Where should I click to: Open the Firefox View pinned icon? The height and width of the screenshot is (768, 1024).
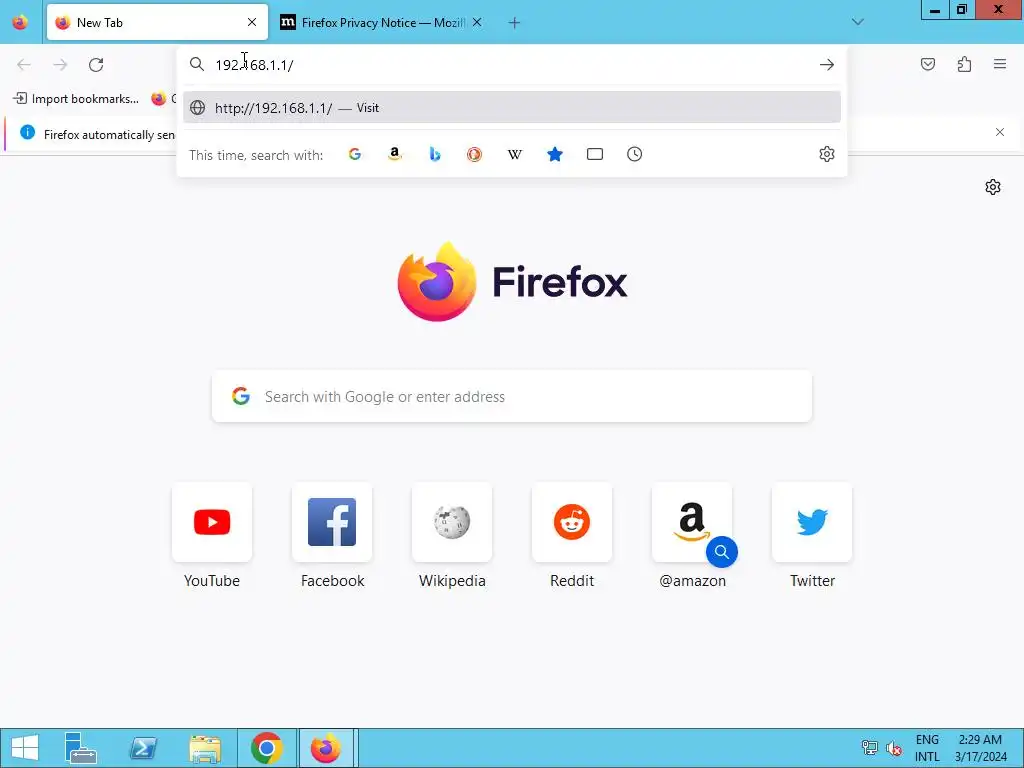coord(20,22)
